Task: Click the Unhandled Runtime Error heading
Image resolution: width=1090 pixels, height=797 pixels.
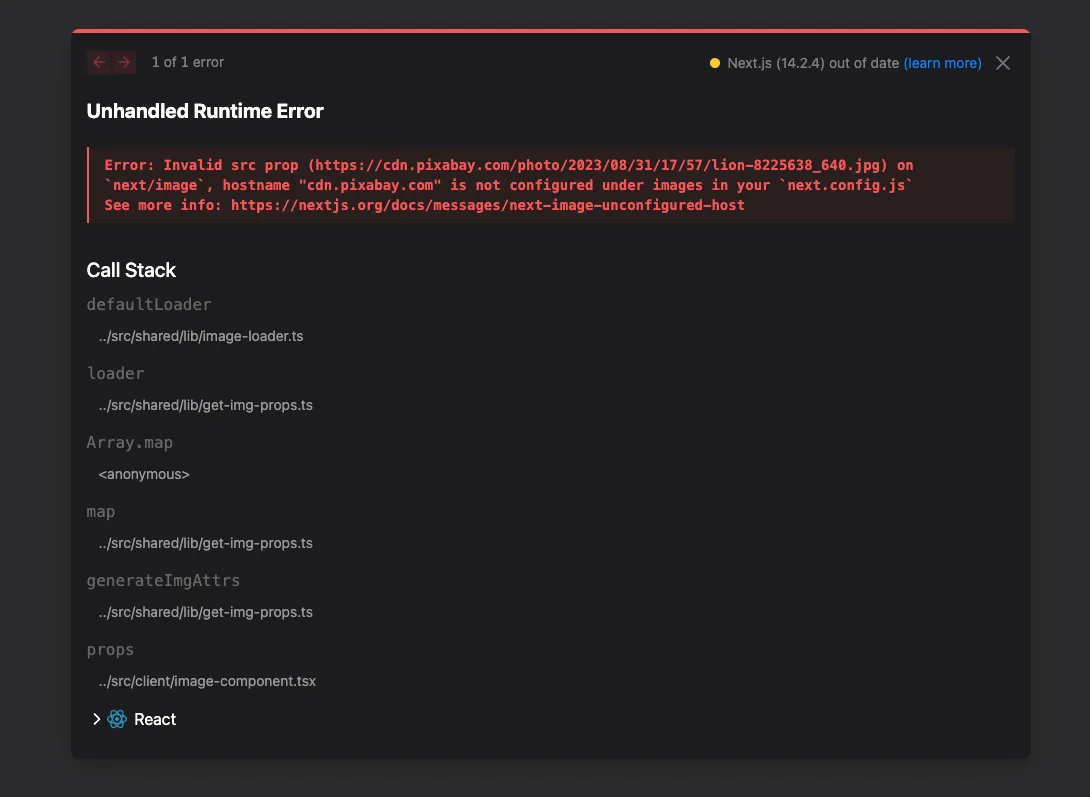Action: [x=205, y=111]
